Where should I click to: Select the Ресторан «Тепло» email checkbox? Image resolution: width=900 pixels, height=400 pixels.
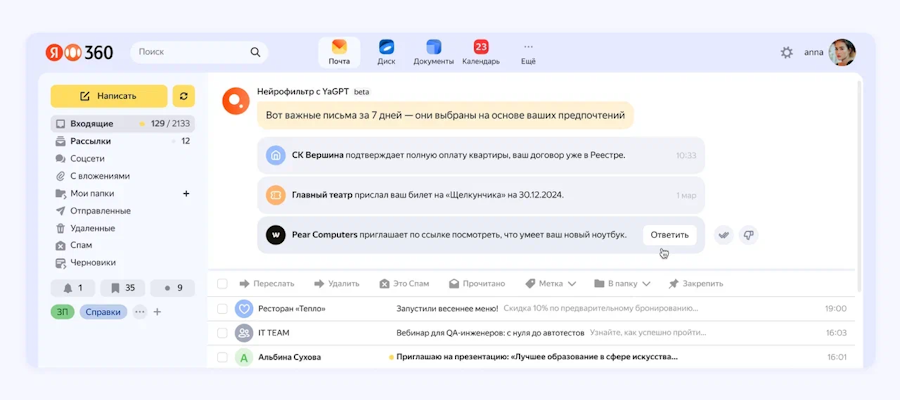(x=222, y=308)
